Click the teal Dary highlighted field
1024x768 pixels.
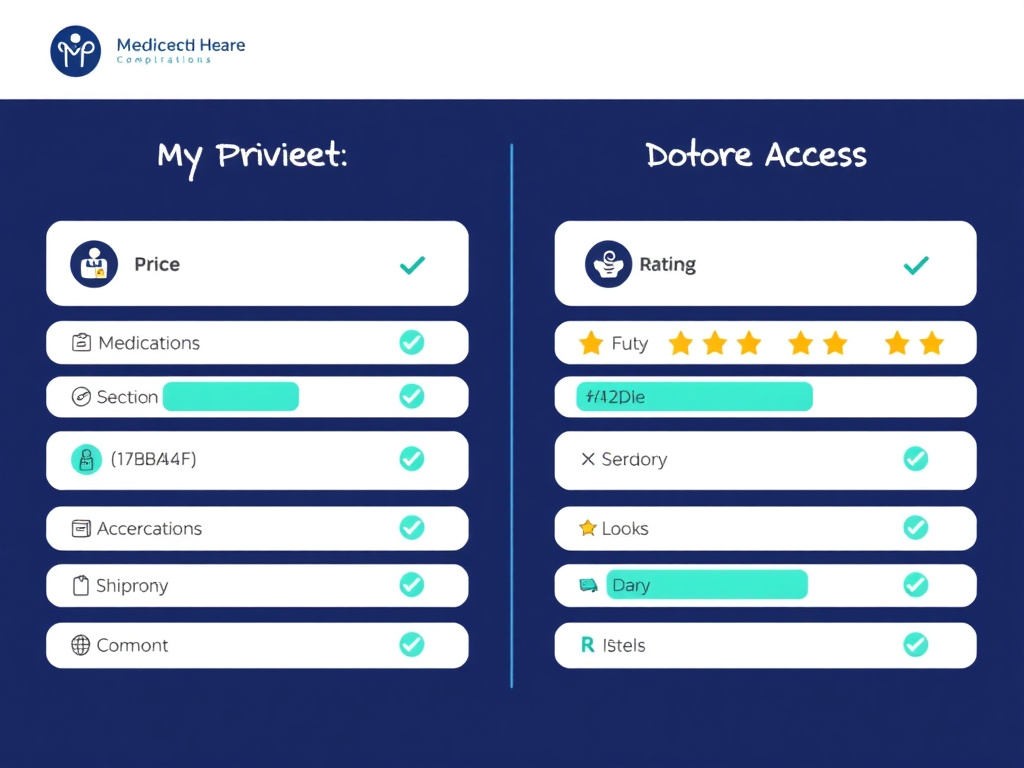coord(706,585)
